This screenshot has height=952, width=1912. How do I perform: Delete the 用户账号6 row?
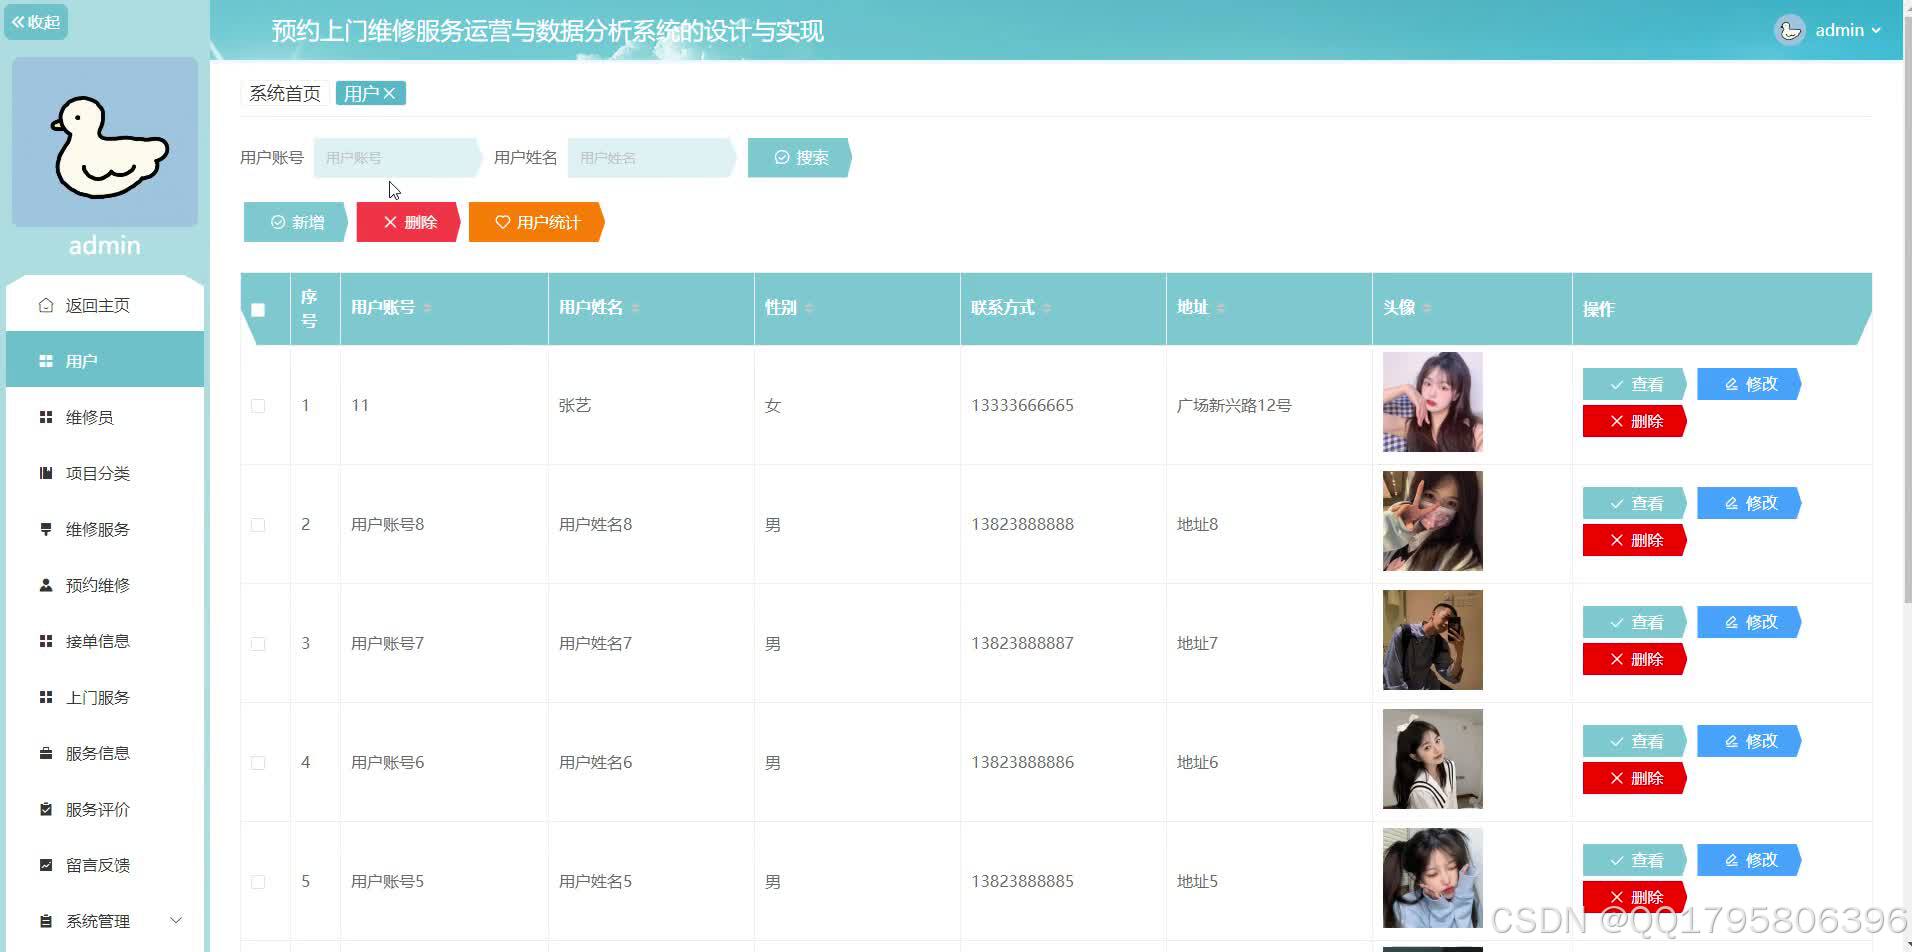pos(1635,778)
